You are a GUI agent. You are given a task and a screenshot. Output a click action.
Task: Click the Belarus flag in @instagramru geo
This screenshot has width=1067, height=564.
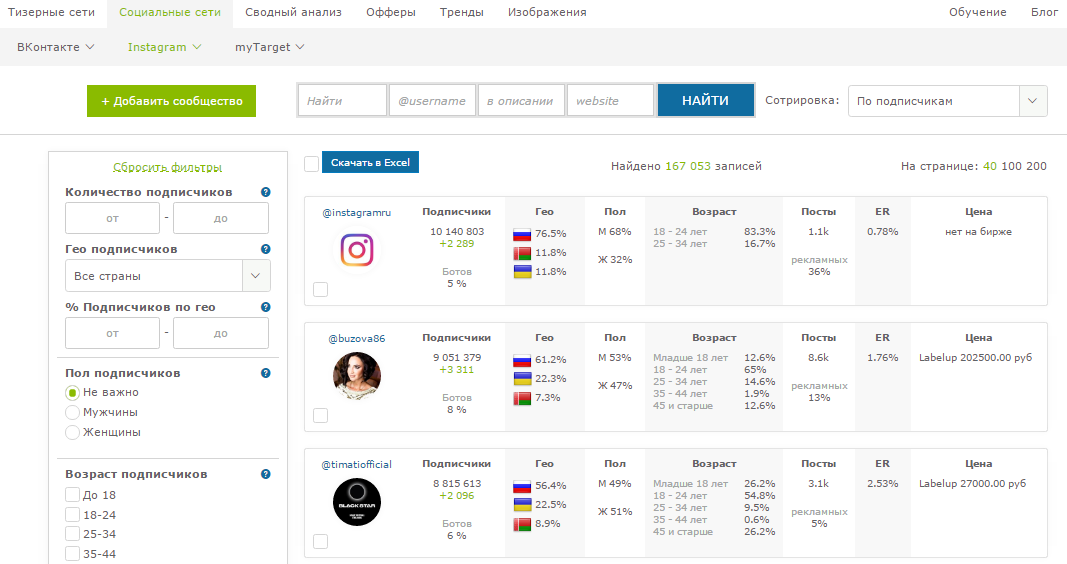[x=522, y=254]
